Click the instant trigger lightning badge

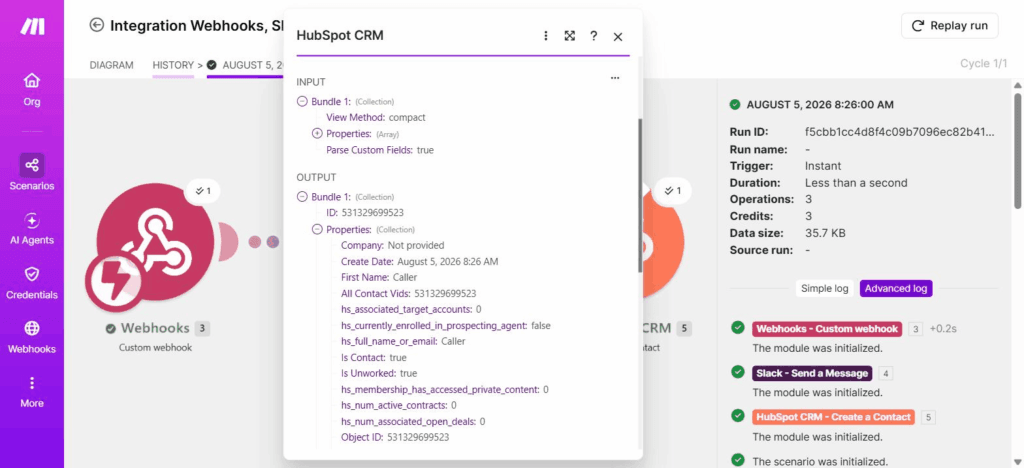[114, 282]
